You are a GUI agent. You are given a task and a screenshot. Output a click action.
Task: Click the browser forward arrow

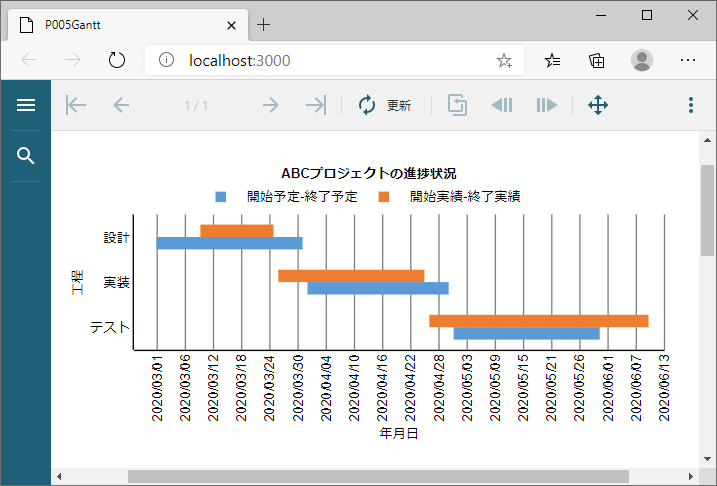pyautogui.click(x=73, y=60)
